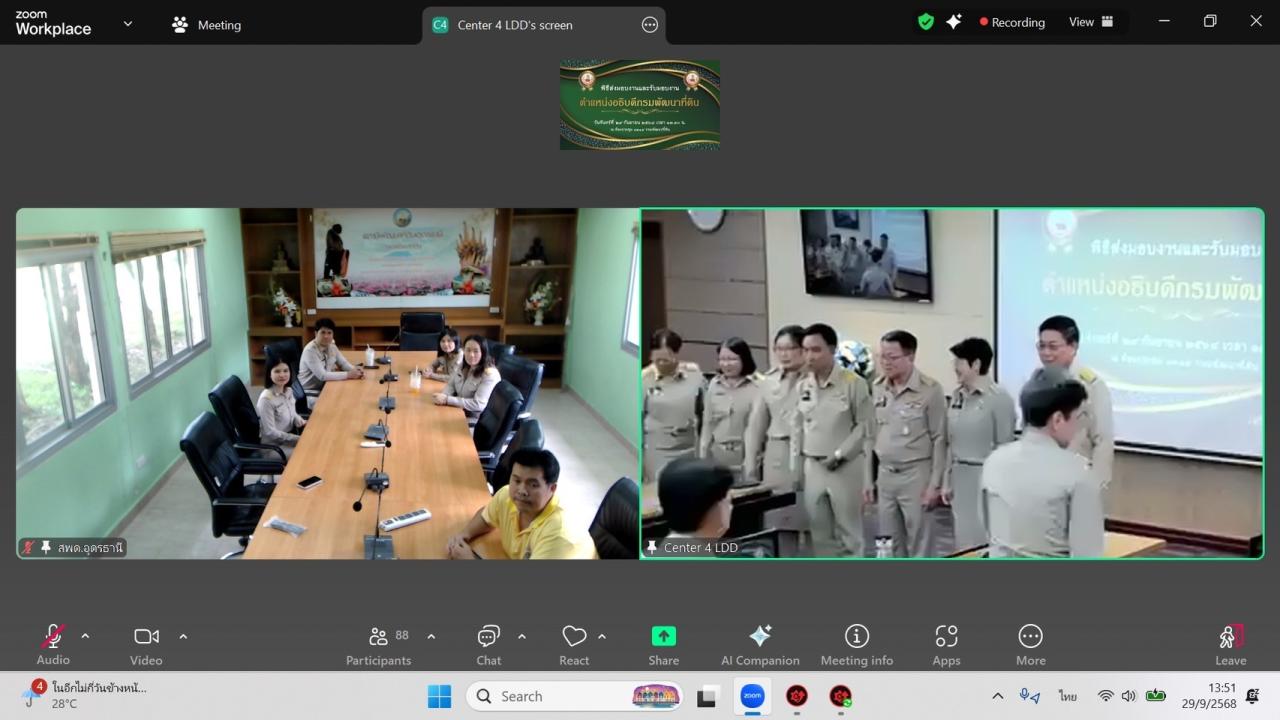This screenshot has width=1280, height=720.
Task: Click the green encryption shield icon
Action: [926, 22]
